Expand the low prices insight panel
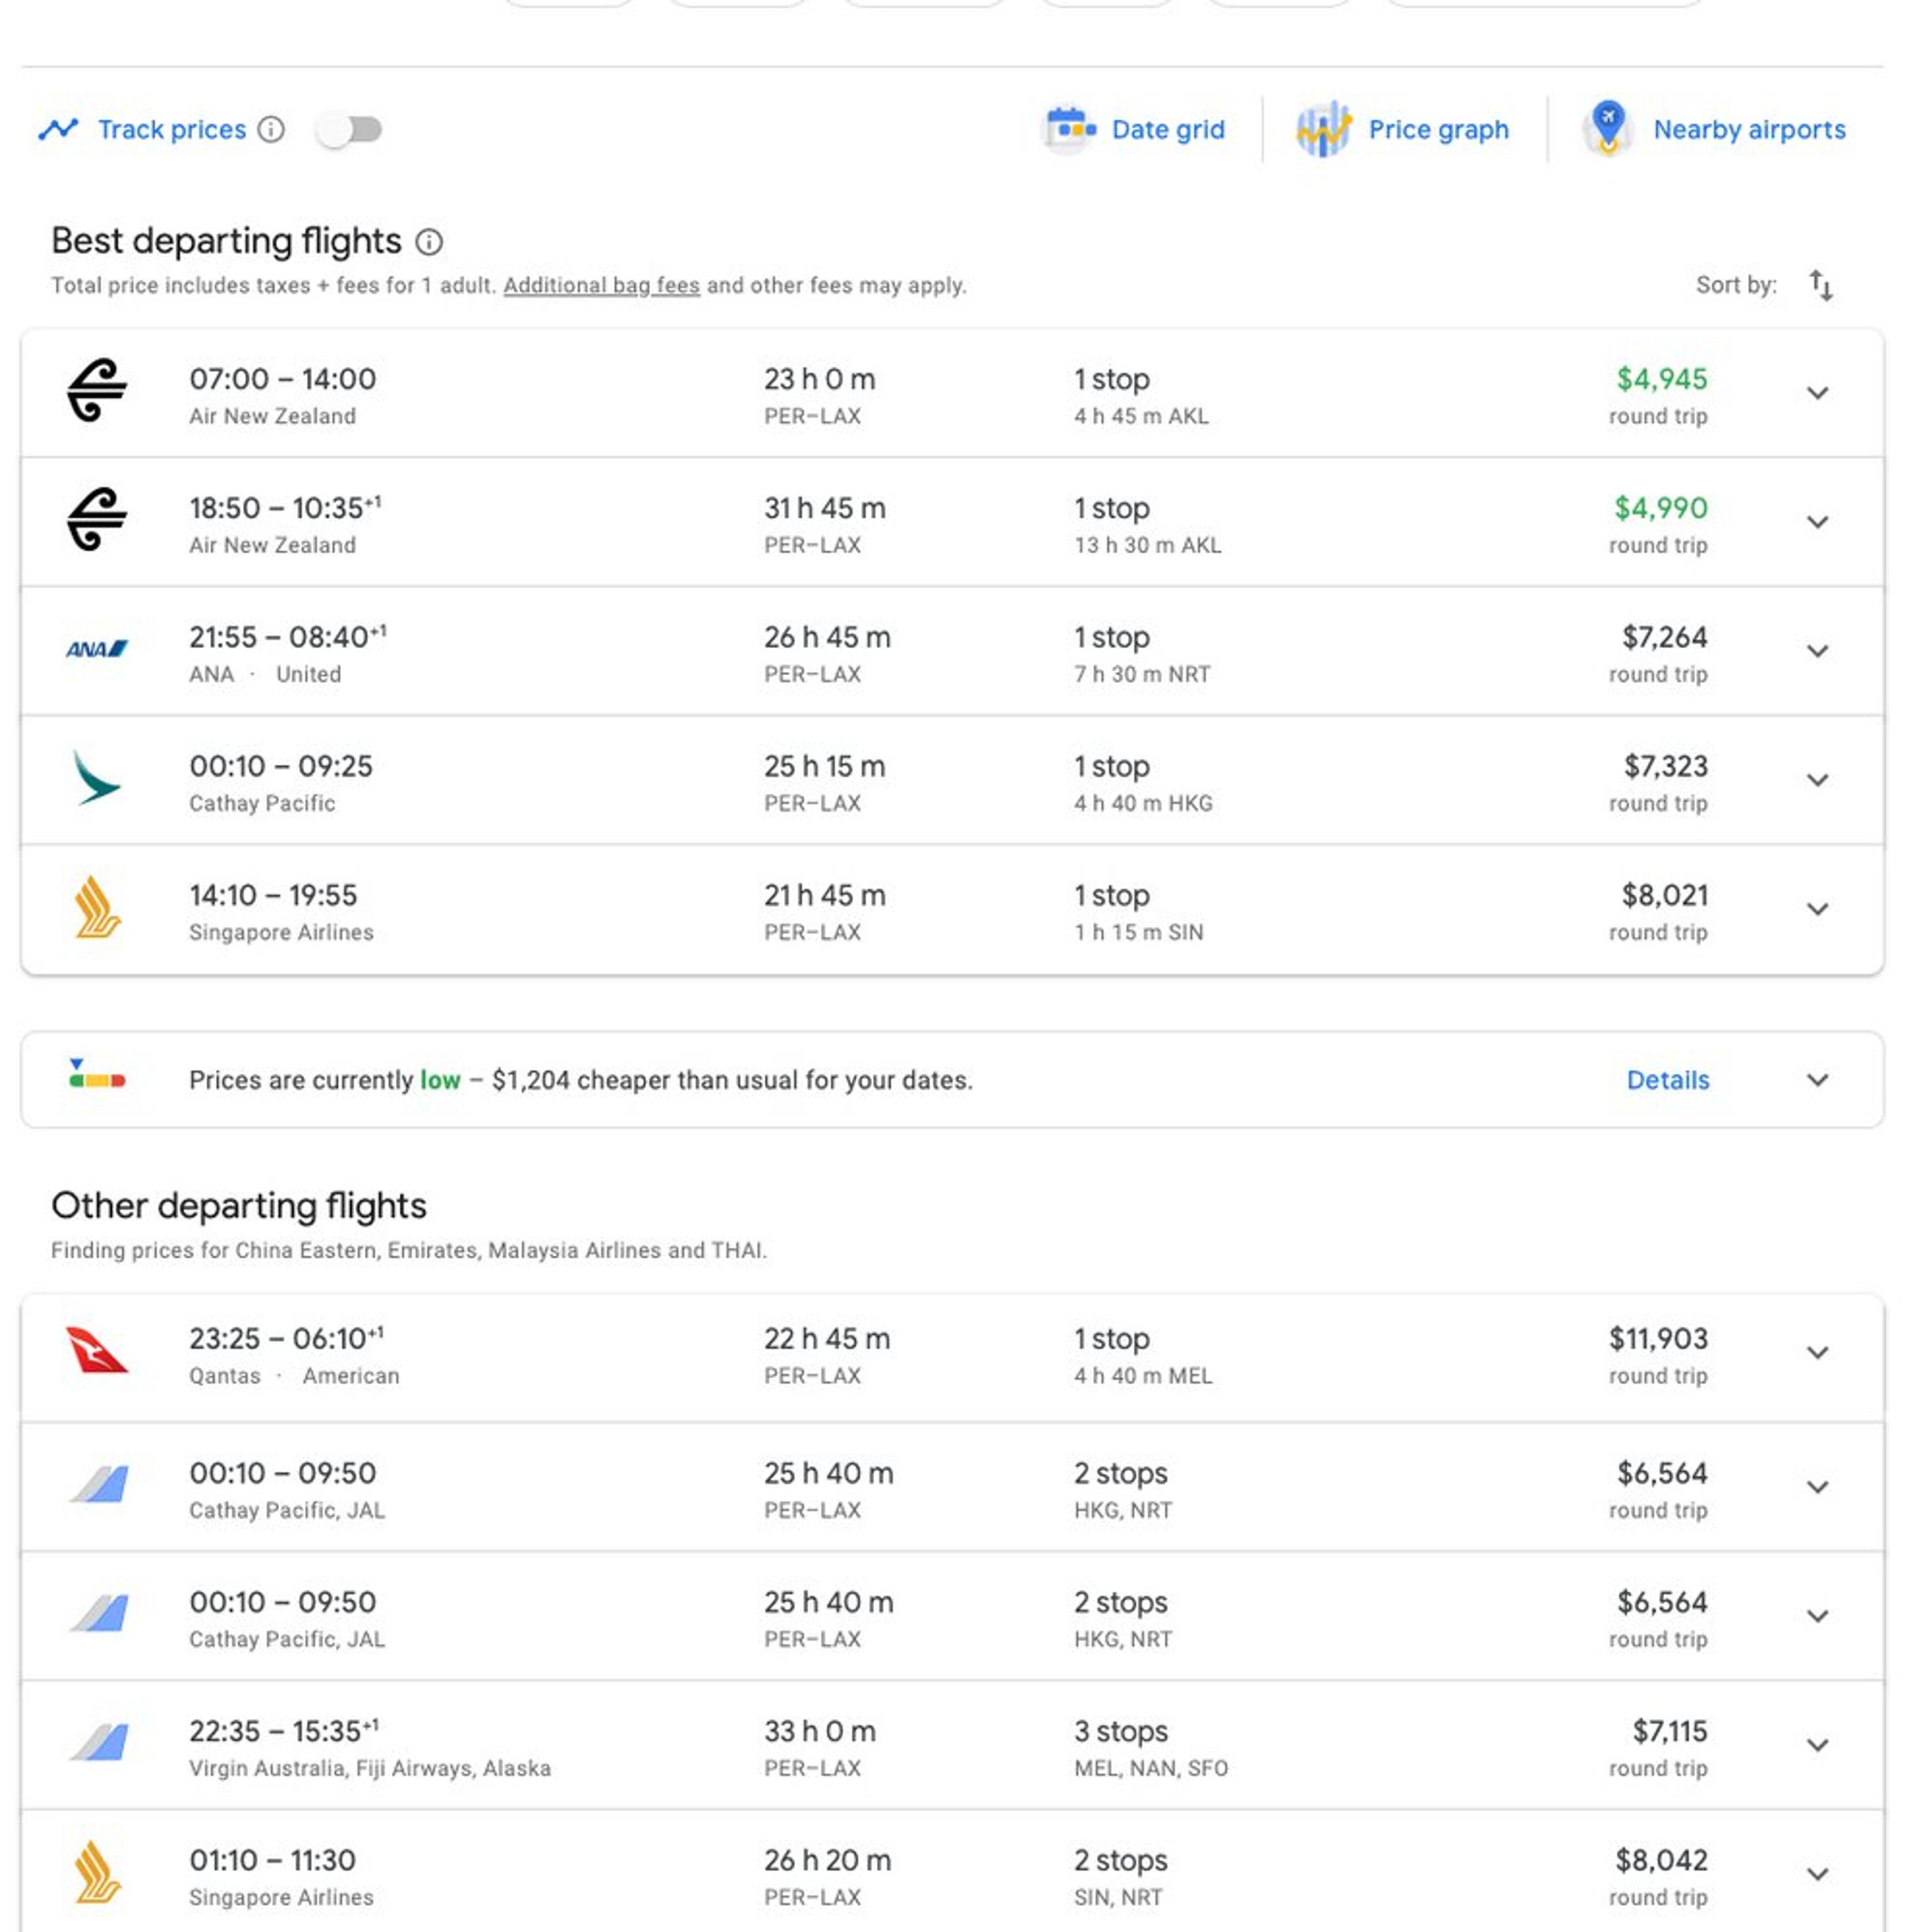The width and height of the screenshot is (1932, 1932). coord(1817,1080)
